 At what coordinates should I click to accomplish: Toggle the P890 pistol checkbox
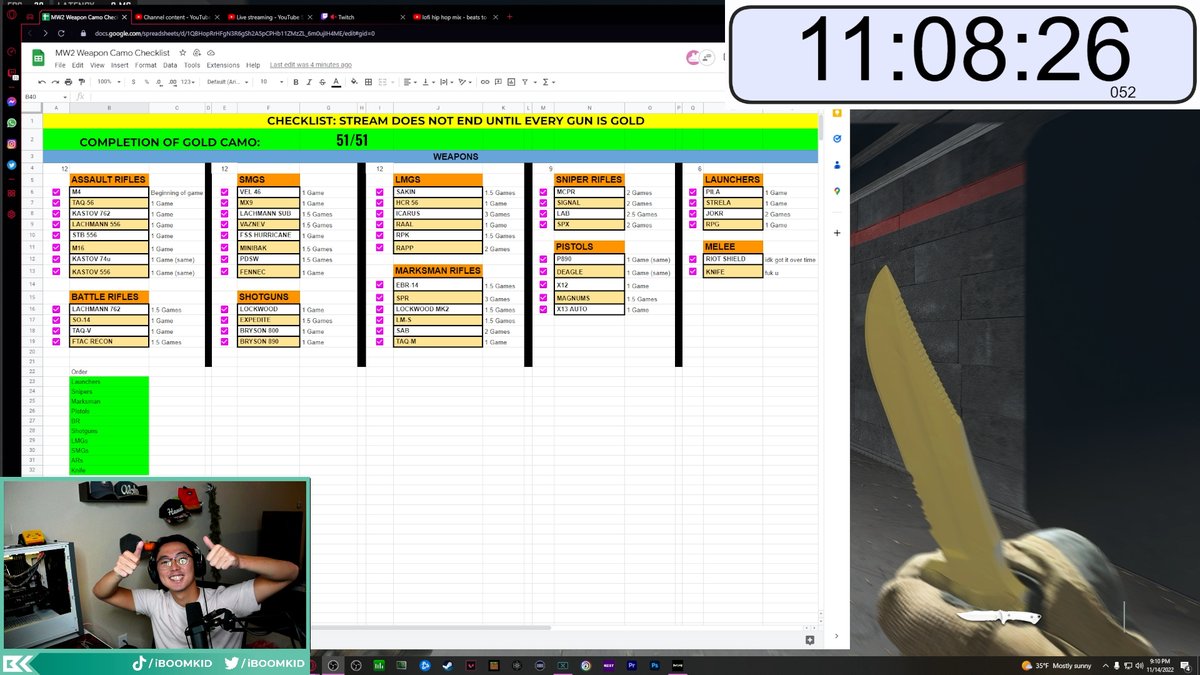coord(543,259)
